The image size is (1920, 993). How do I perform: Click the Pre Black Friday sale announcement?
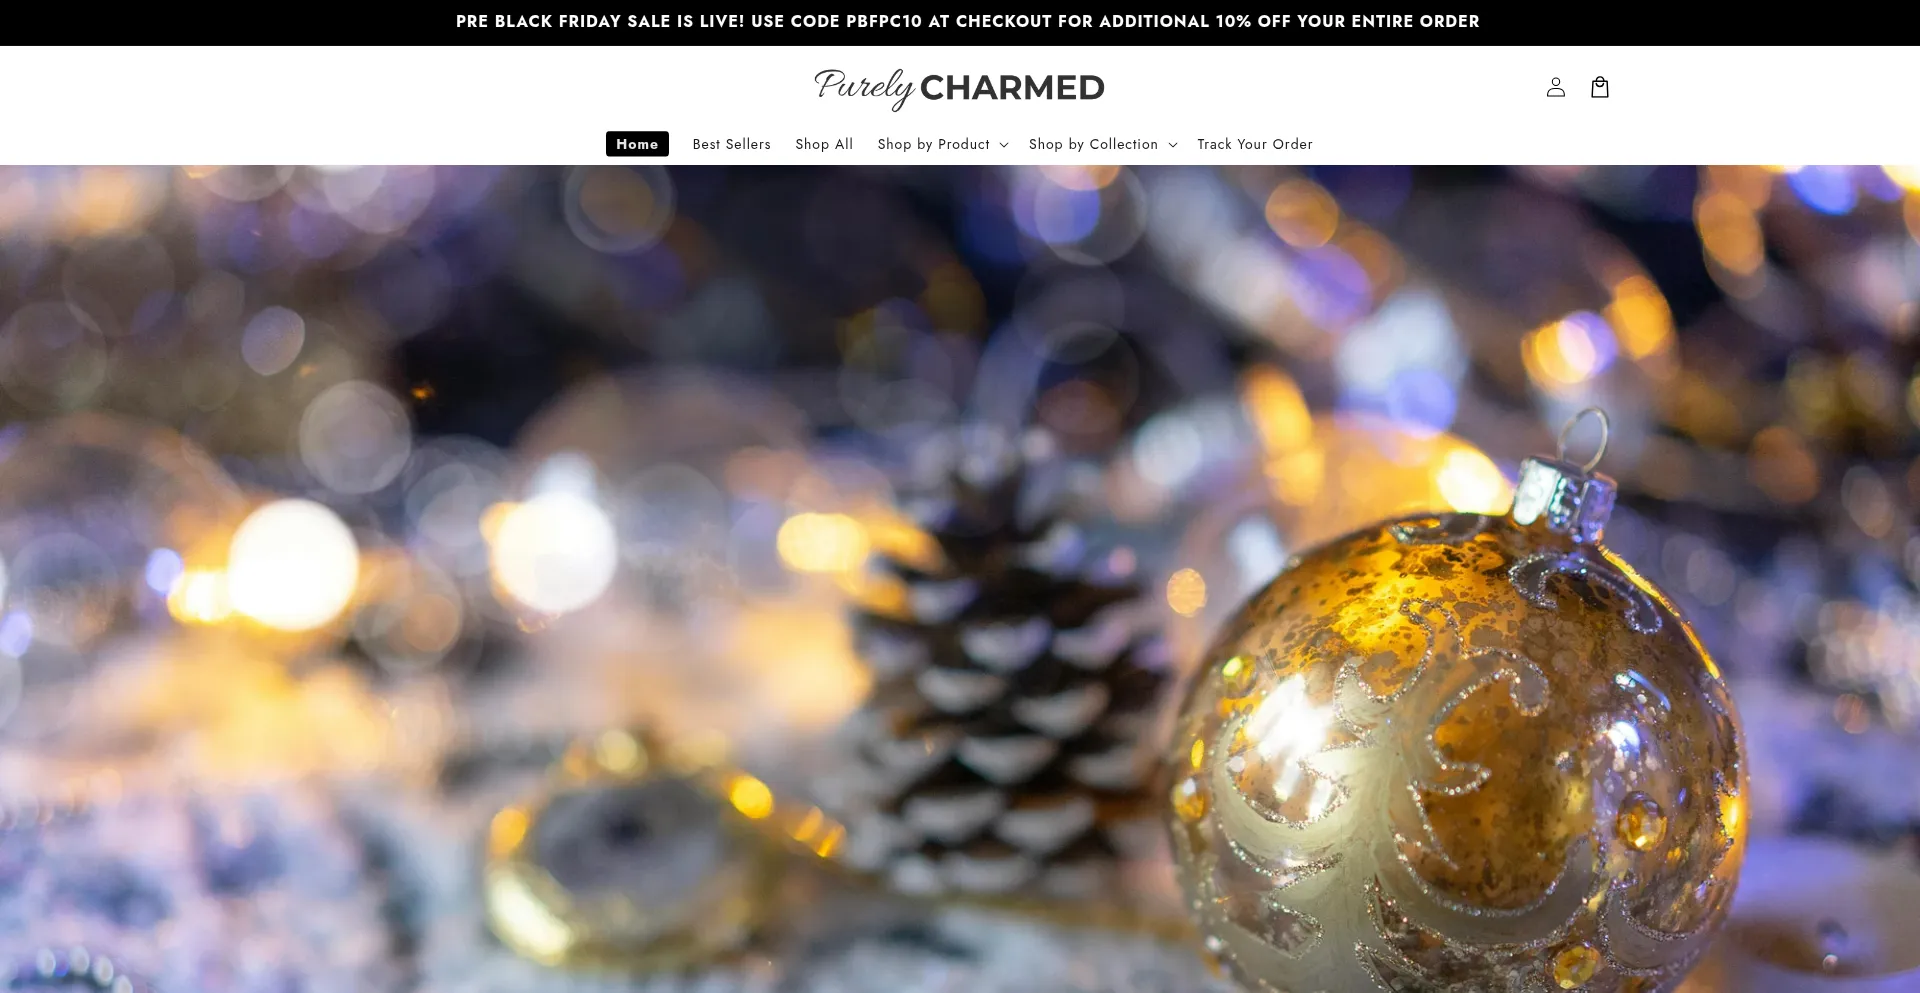pos(967,21)
